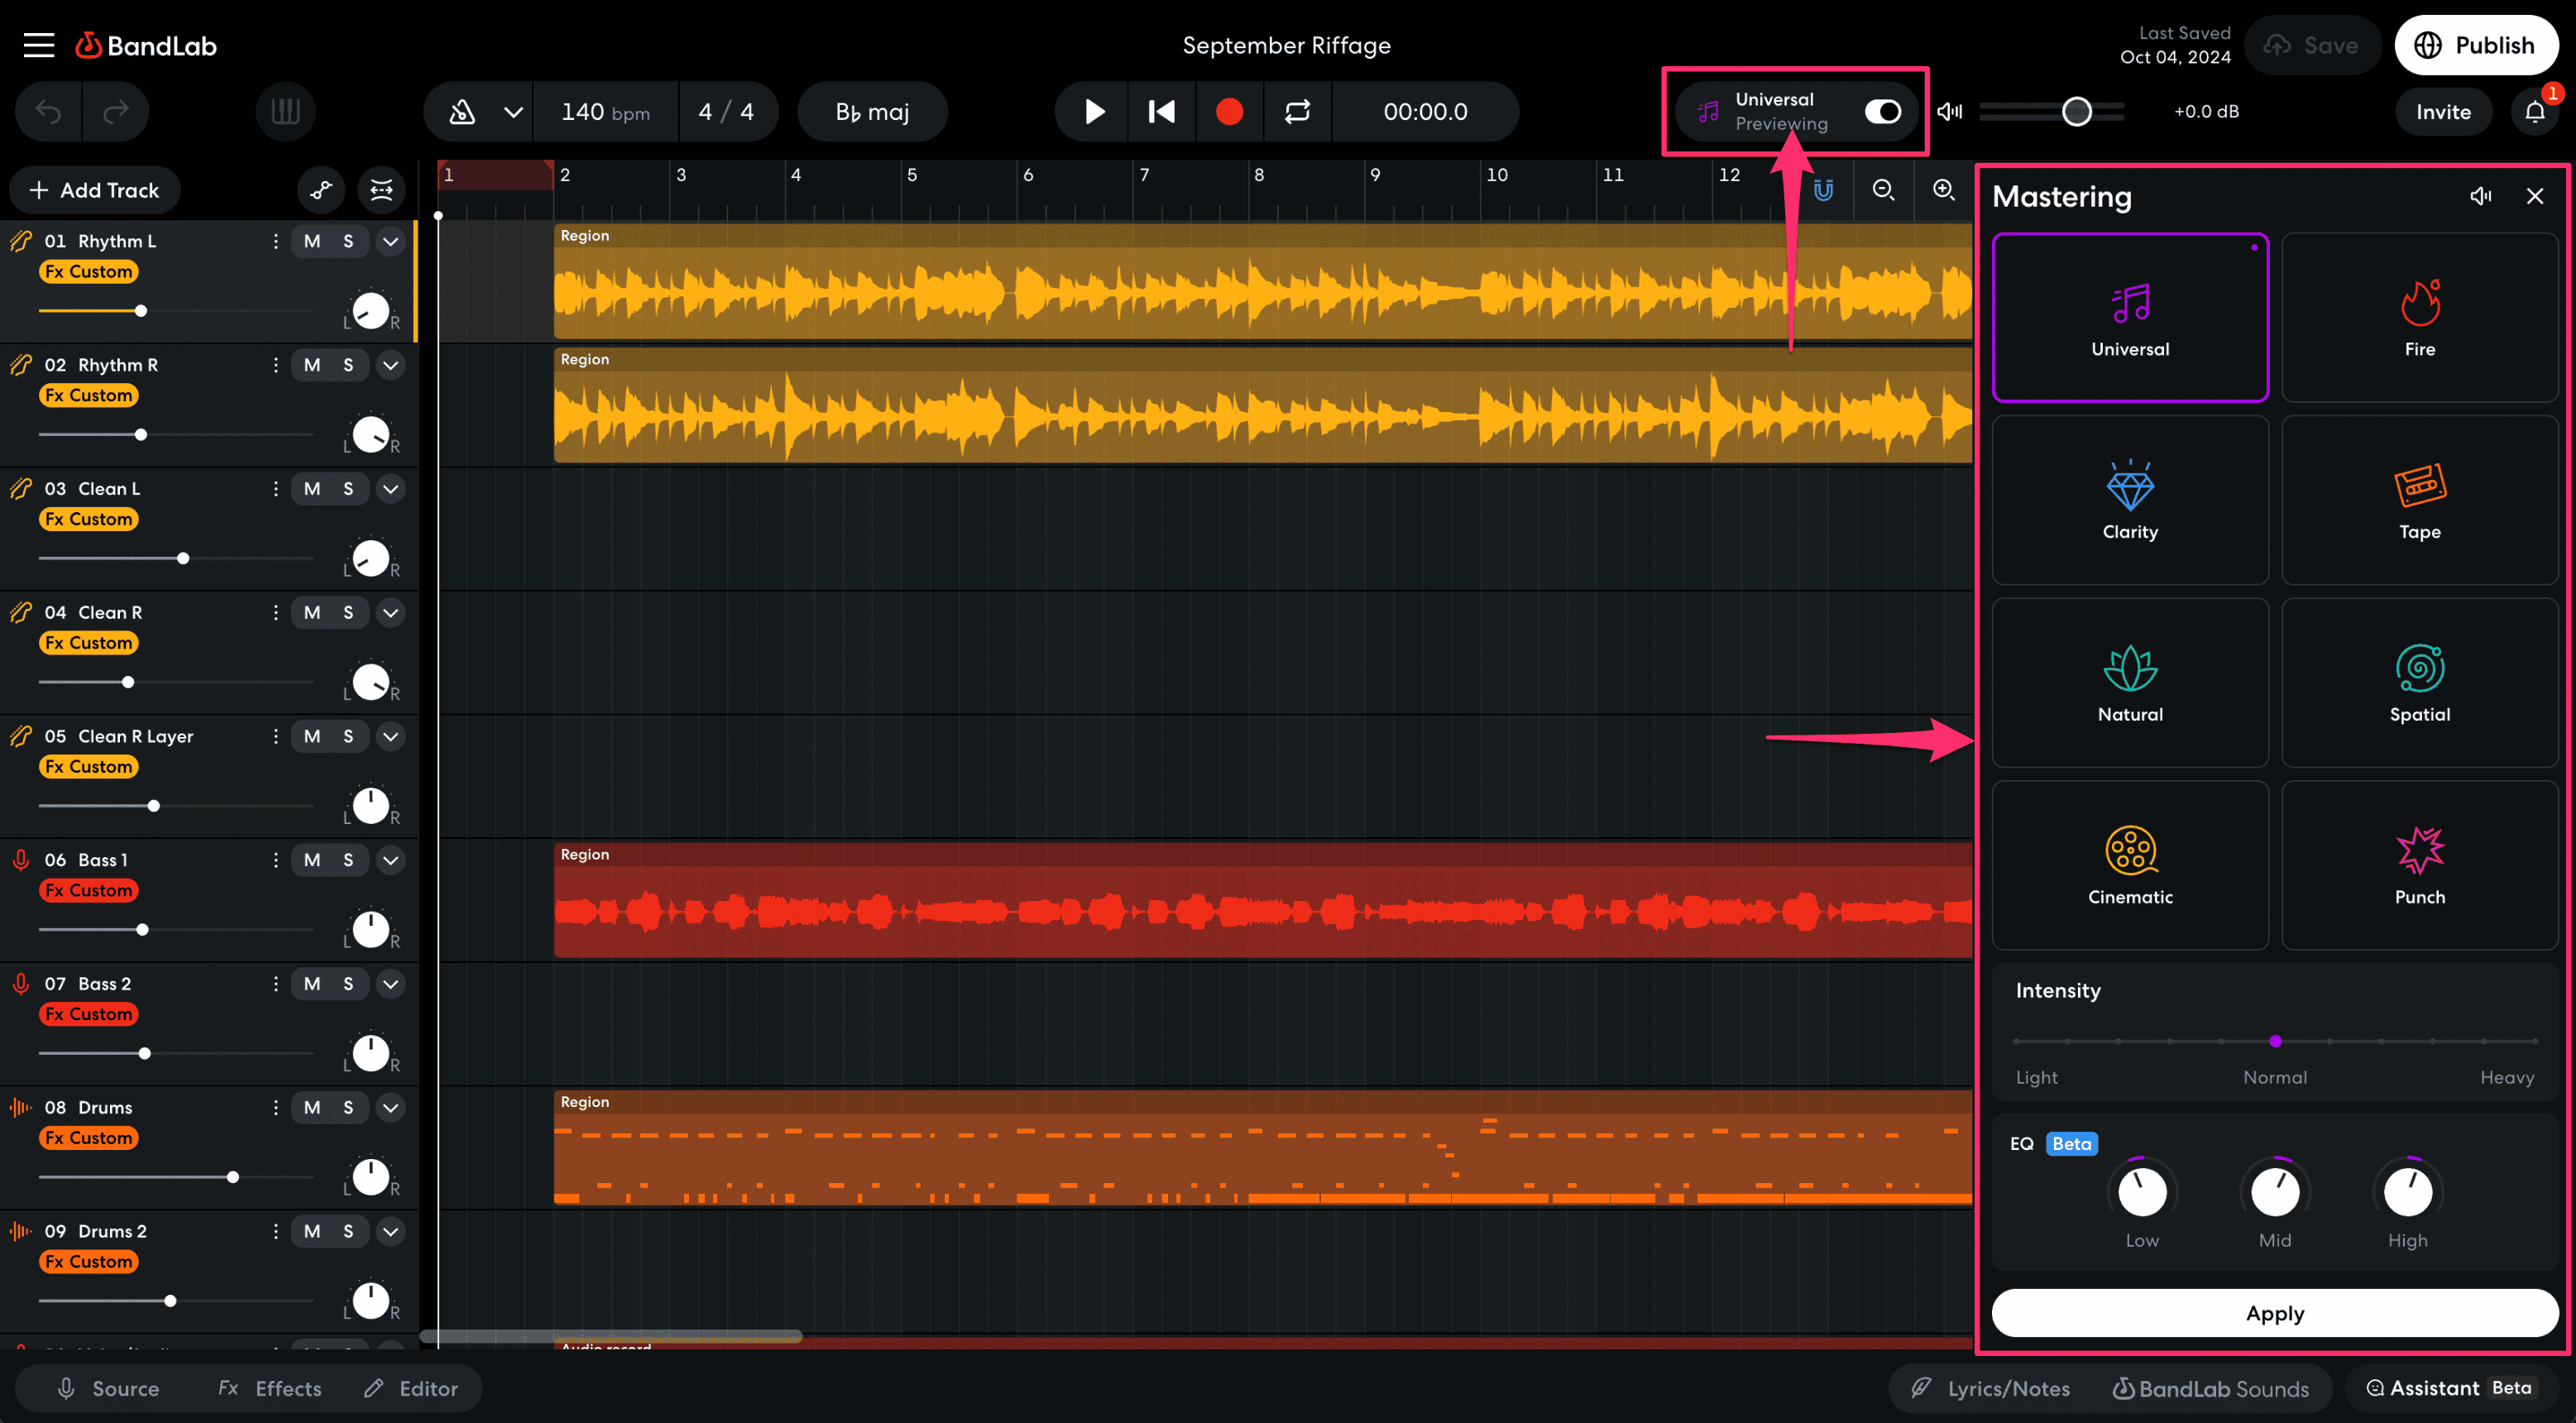Click the redo arrow icon
The height and width of the screenshot is (1423, 2576).
click(116, 111)
